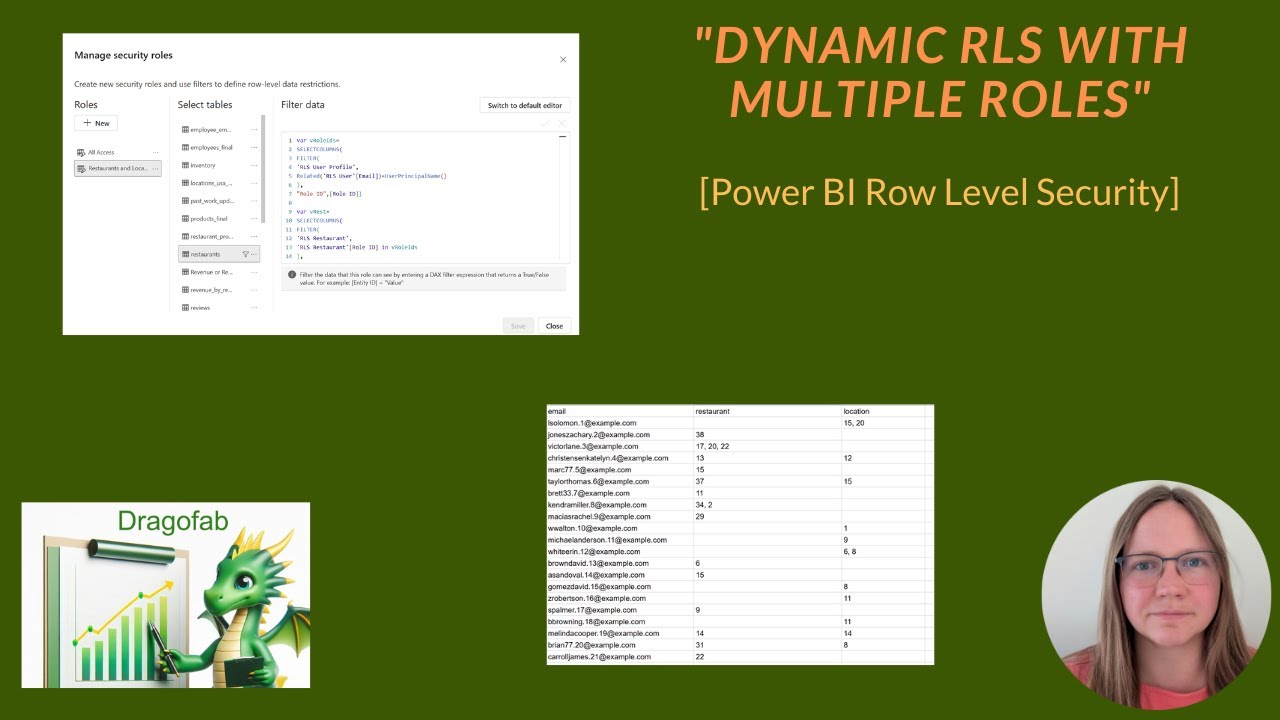Open more options for Restaurants and Loca... role
Viewport: 1280px width, 720px height.
coord(154,168)
